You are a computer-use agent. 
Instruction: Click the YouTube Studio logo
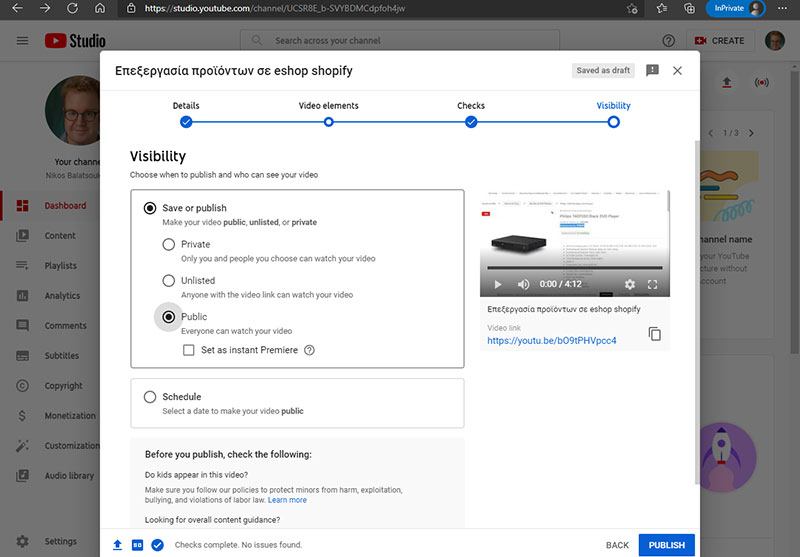(75, 40)
